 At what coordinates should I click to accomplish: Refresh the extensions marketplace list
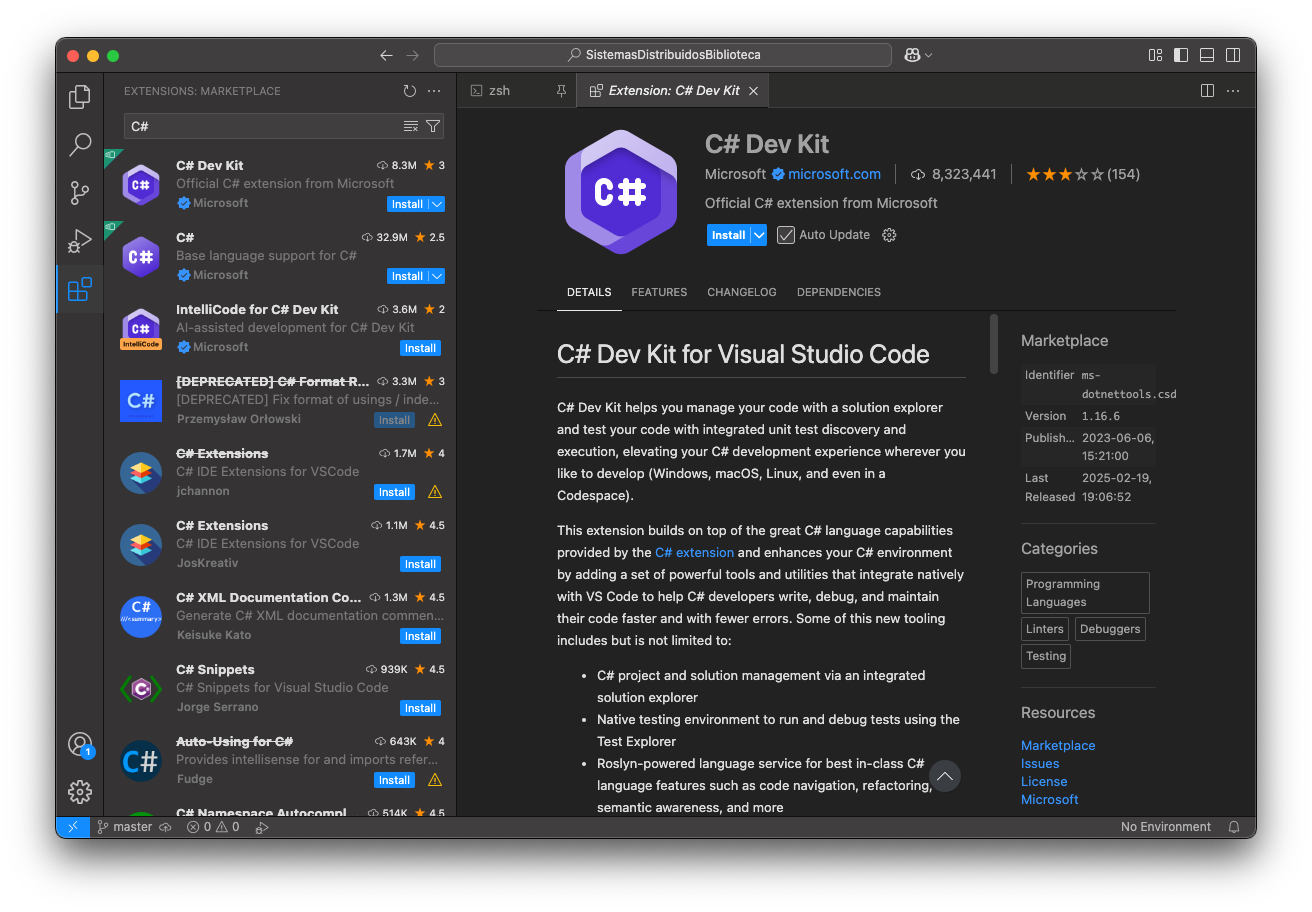[409, 91]
